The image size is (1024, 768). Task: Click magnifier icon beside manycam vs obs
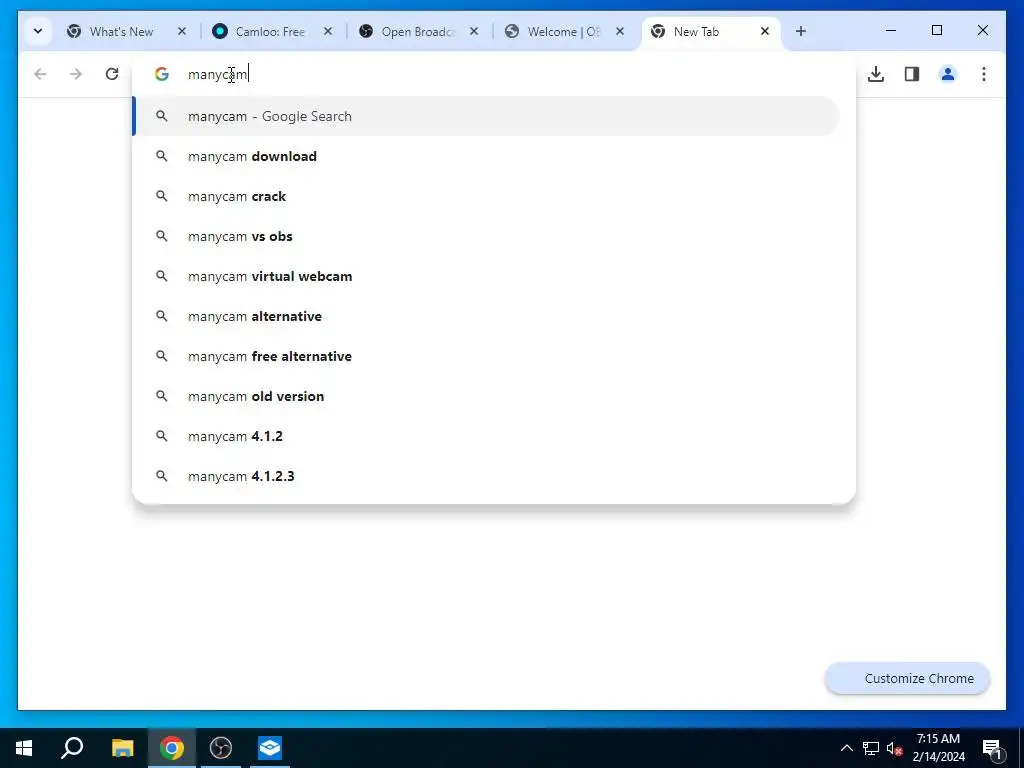[162, 236]
